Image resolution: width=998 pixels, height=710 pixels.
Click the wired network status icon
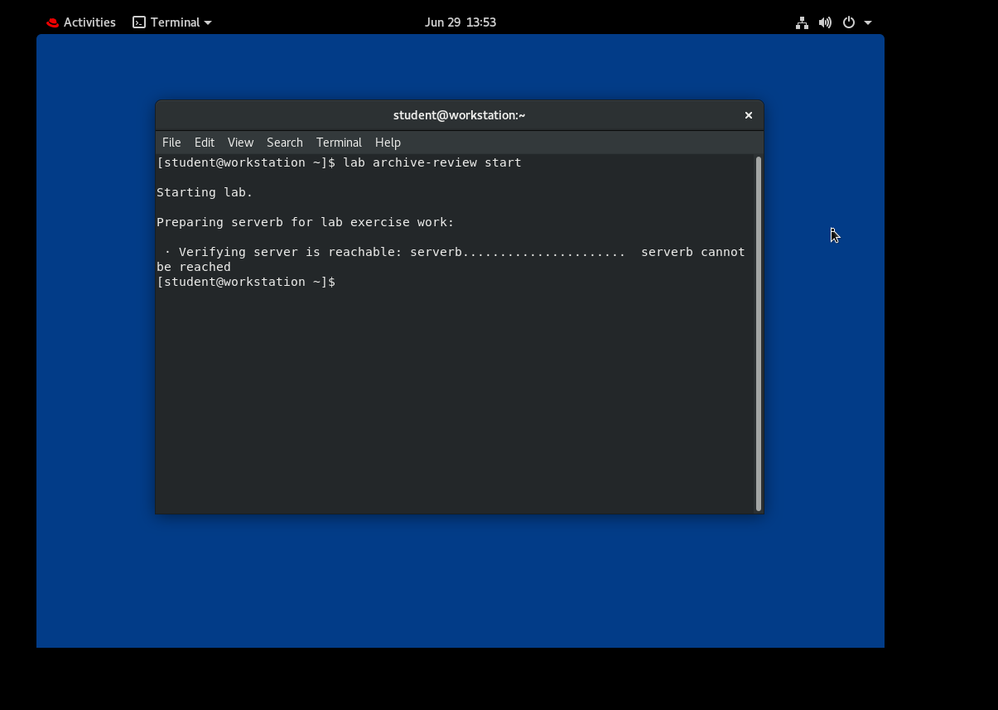(801, 22)
